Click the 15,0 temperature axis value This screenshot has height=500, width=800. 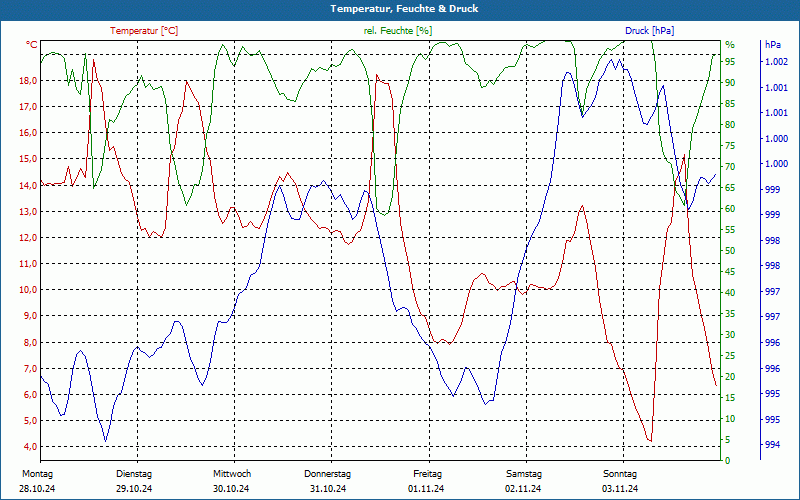(29, 159)
